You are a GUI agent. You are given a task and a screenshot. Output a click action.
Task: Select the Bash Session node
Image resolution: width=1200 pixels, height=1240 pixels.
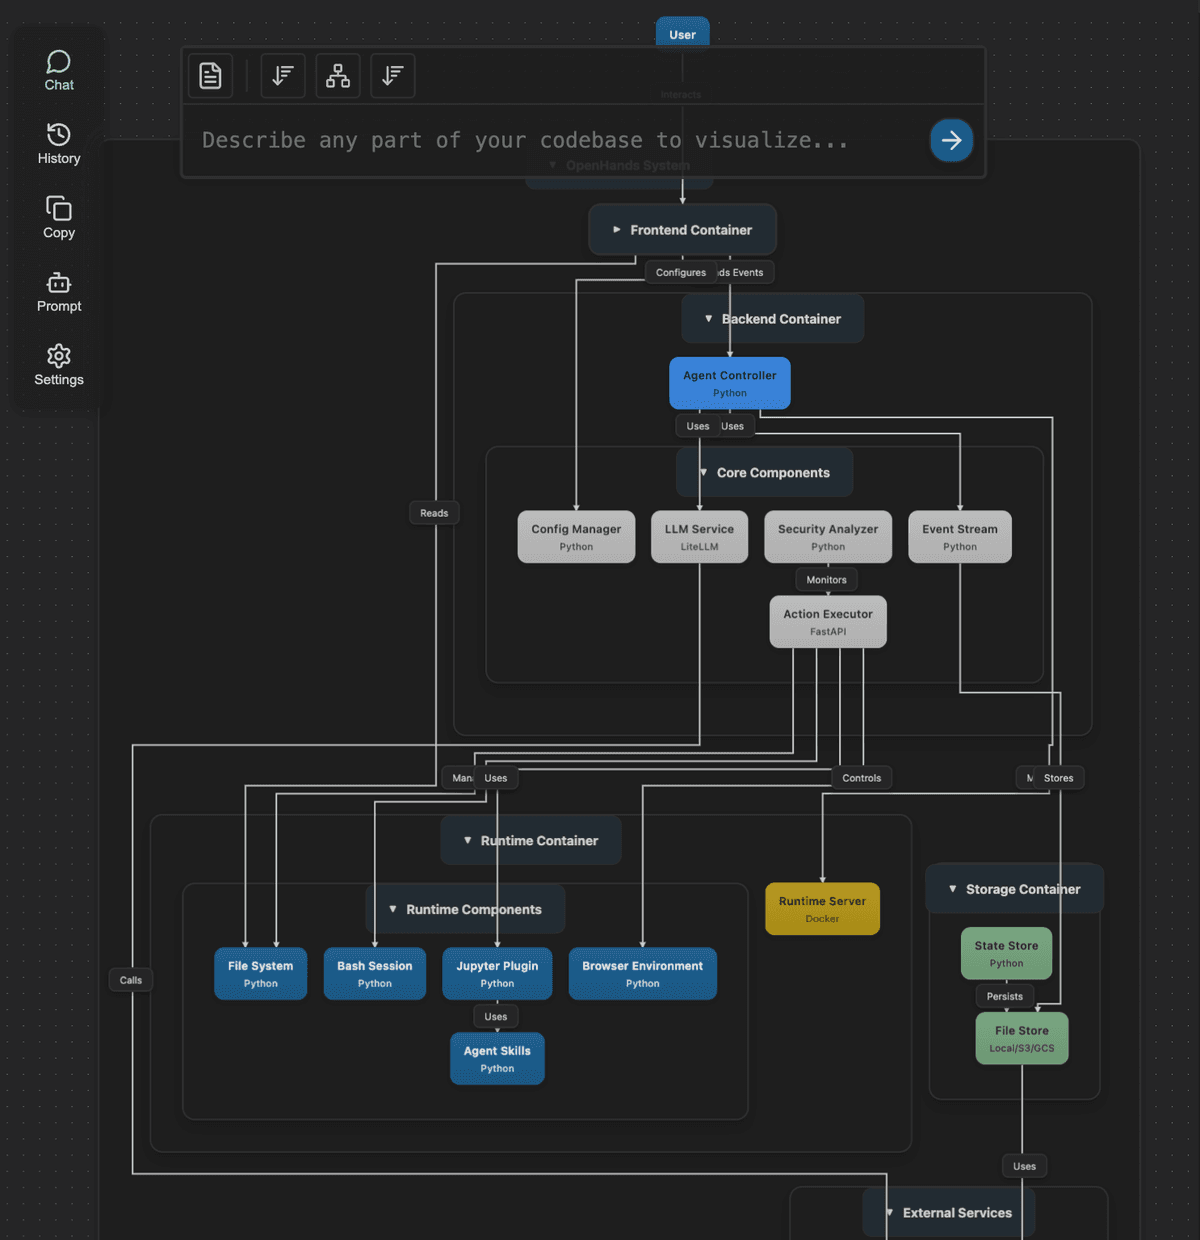click(375, 974)
